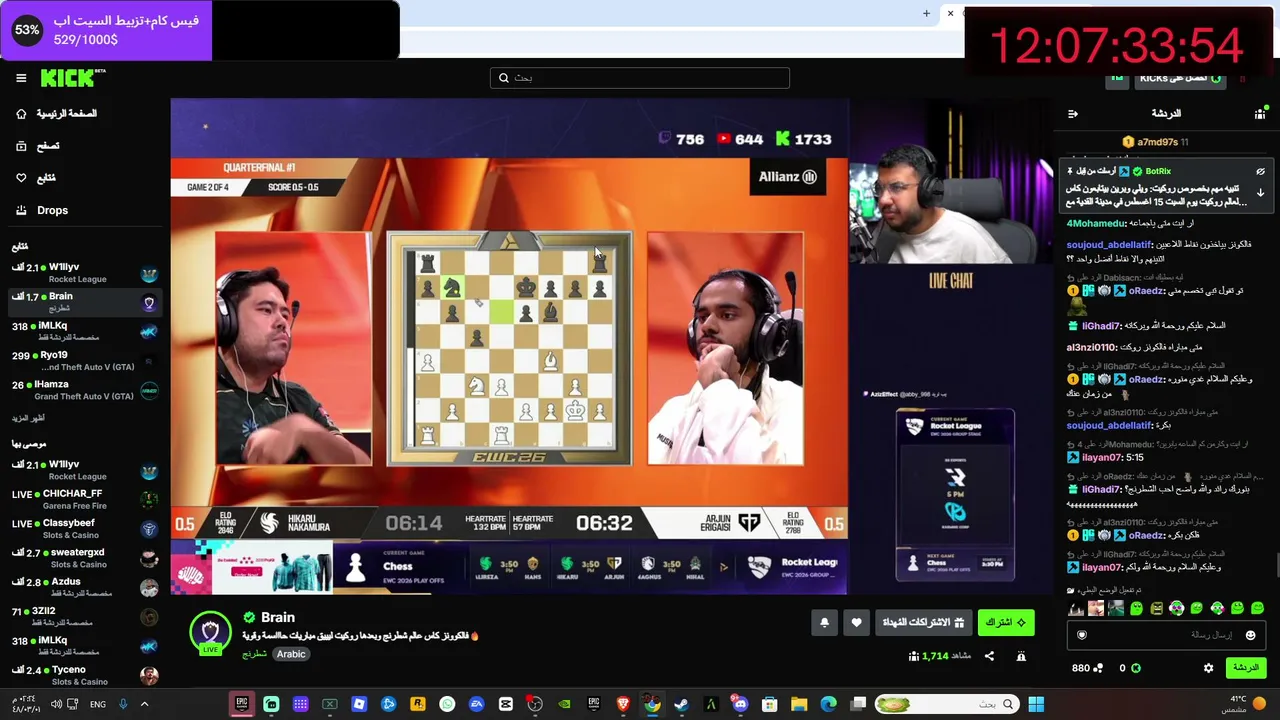Toggle the microphone icon in system tray

tap(123, 704)
